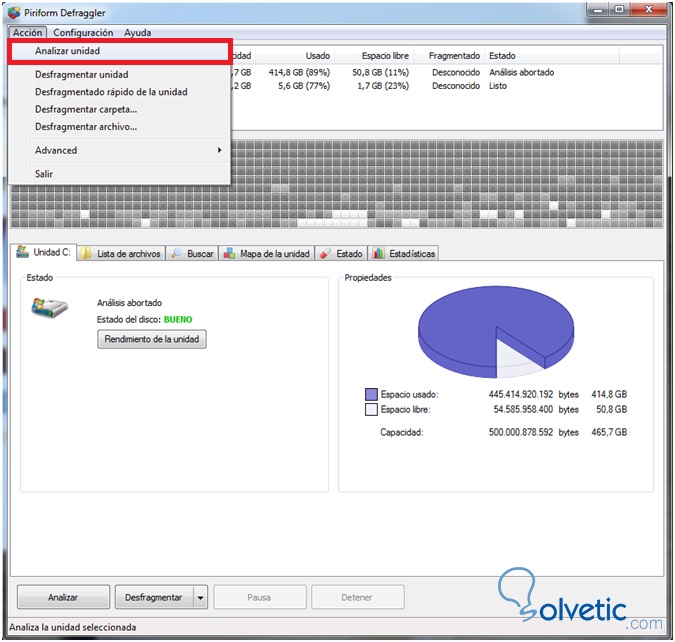The width and height of the screenshot is (675, 642).
Task: Click the Espacio libre color swatch
Action: (x=371, y=409)
